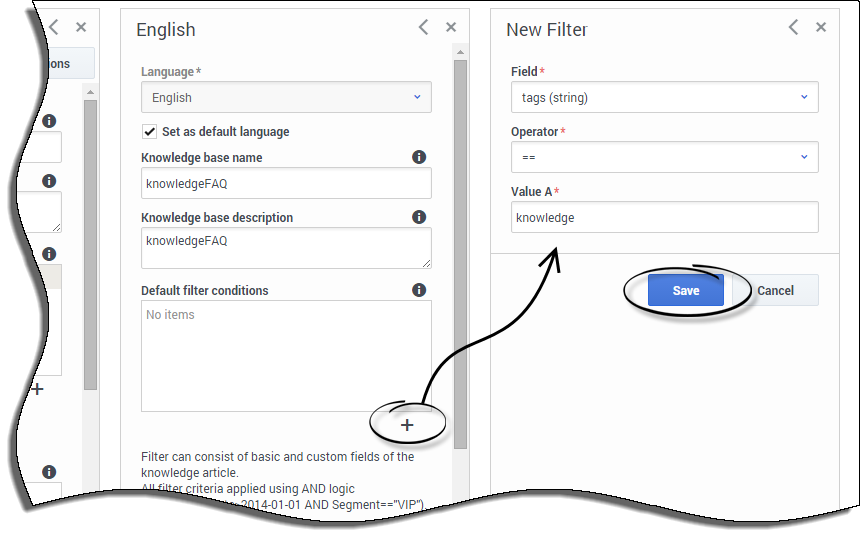Viewport: 860px width, 538px height.
Task: Click the plus icon to add filter condition
Action: pos(407,425)
